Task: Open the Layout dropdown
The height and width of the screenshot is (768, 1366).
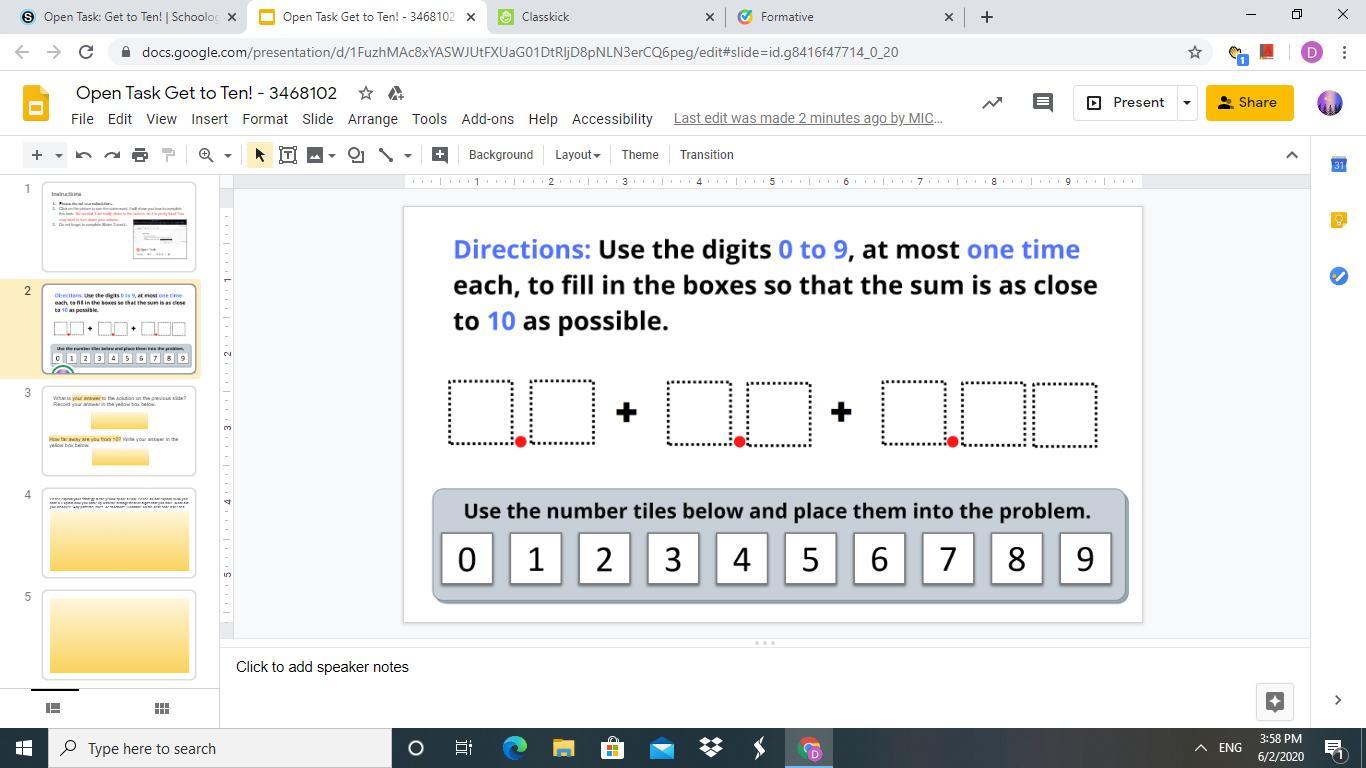Action: (577, 155)
